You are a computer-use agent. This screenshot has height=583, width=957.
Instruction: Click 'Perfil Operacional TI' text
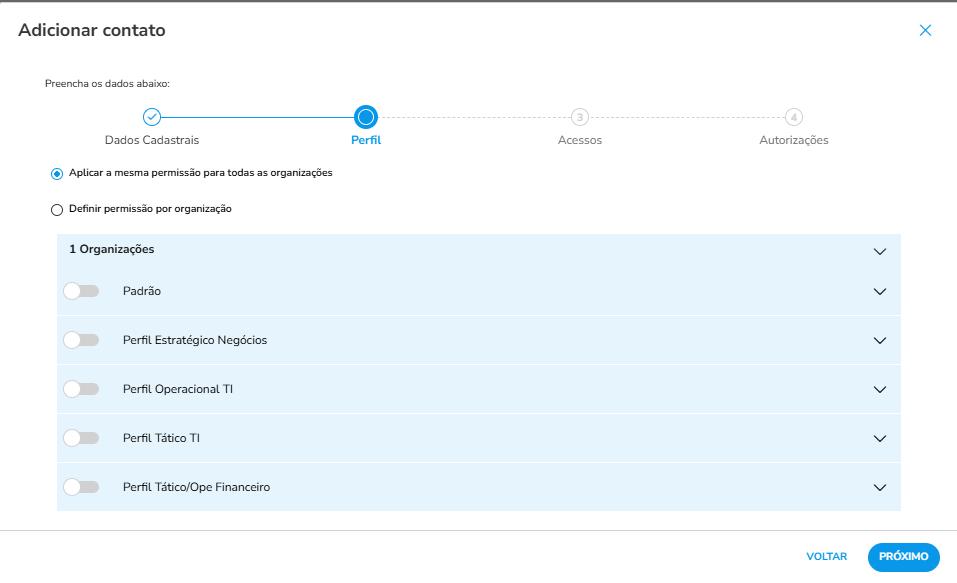pos(178,389)
